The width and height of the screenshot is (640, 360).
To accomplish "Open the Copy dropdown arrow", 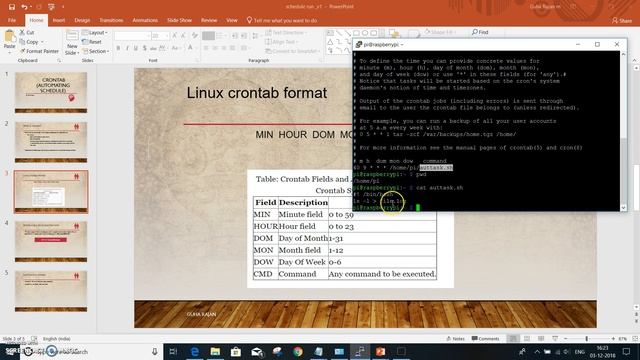I will pos(42,42).
